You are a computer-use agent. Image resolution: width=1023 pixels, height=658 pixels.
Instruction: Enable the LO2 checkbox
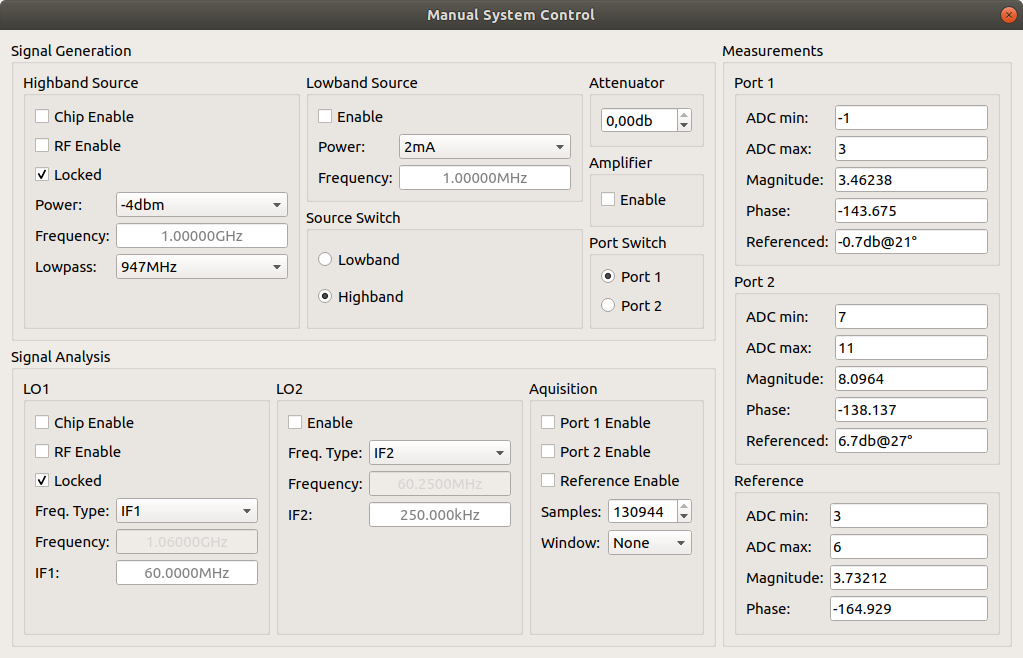click(x=295, y=423)
